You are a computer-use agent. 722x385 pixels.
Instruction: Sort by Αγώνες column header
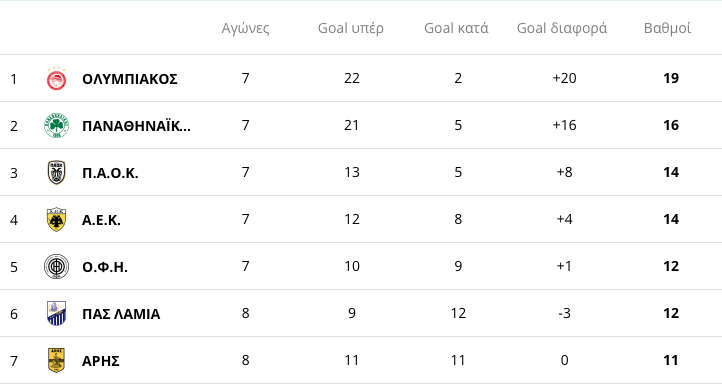(x=245, y=29)
